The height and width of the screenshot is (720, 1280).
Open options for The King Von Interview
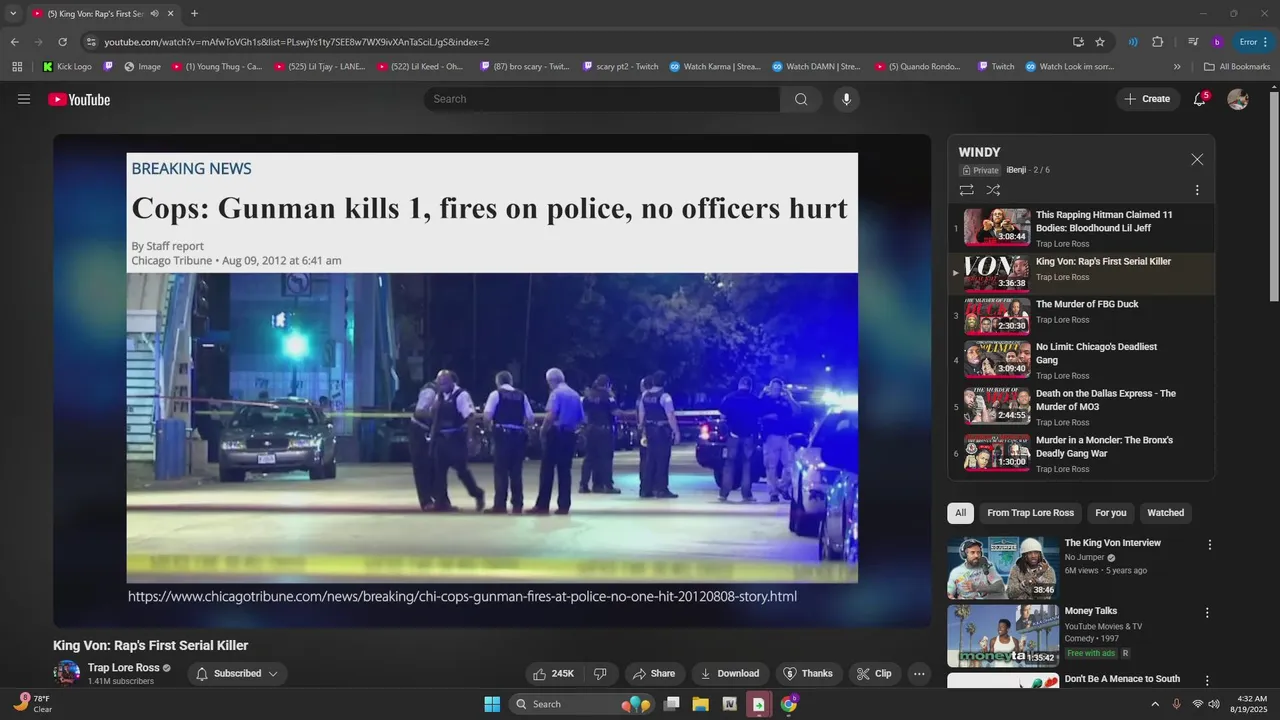coord(1209,545)
